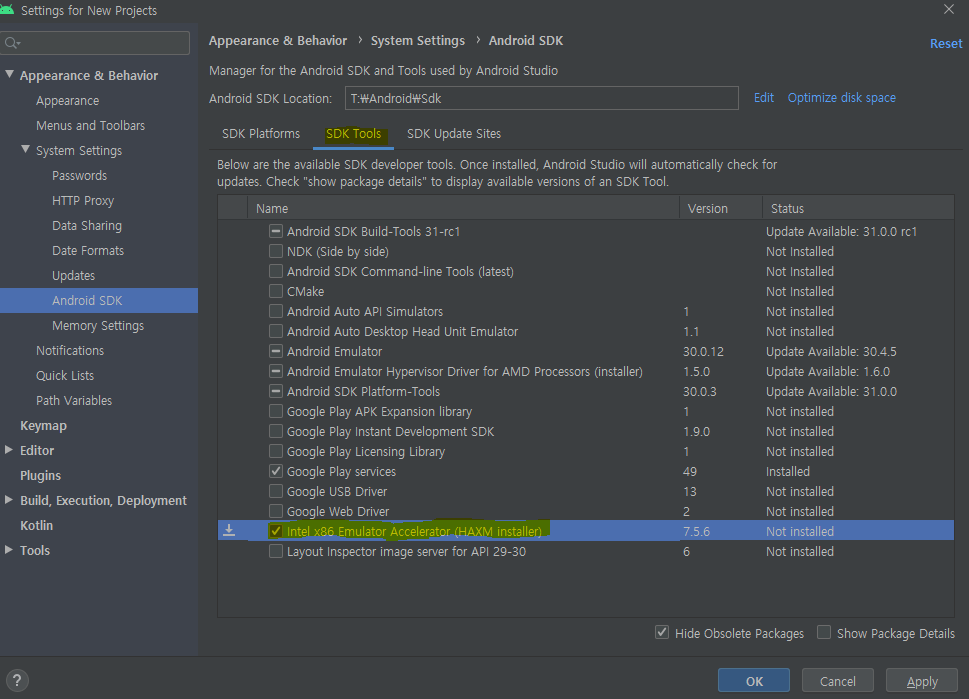
Task: Disable Hide Obsolete Packages option
Action: (662, 632)
